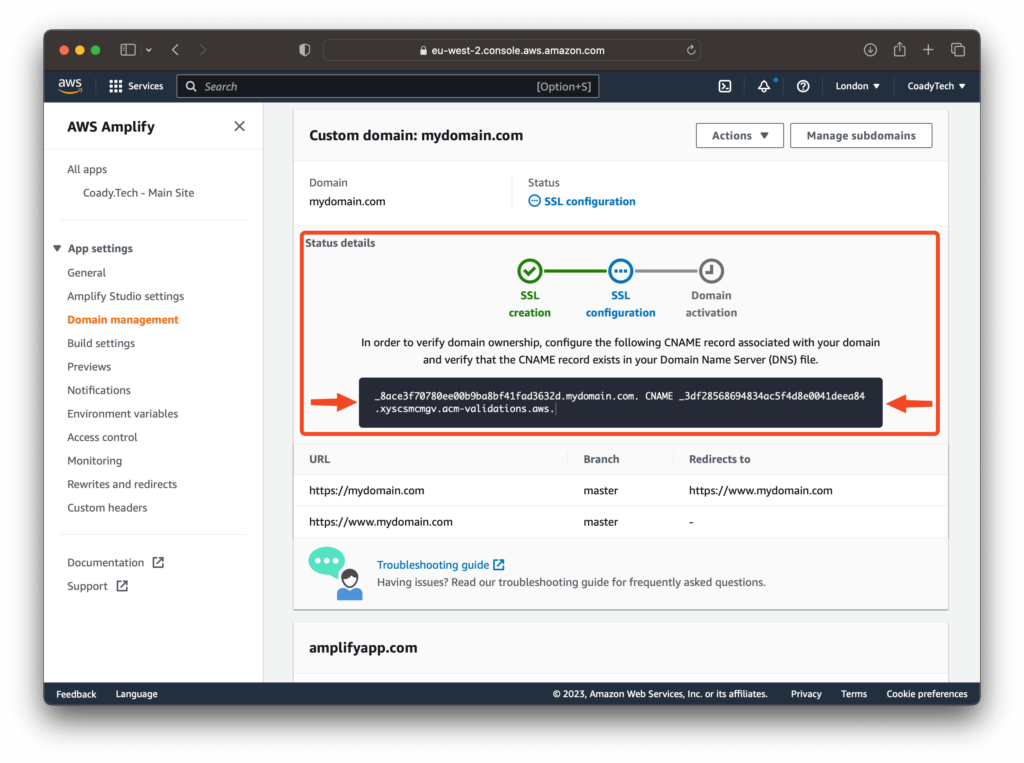
Task: Open the Actions dropdown
Action: (739, 135)
